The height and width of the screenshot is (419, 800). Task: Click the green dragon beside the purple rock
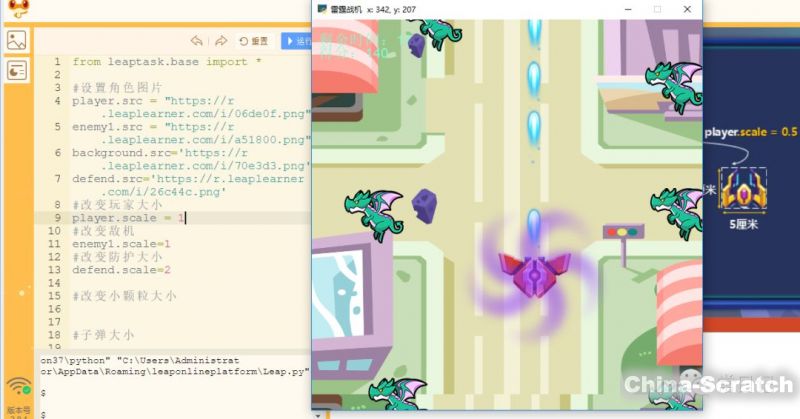(380, 209)
